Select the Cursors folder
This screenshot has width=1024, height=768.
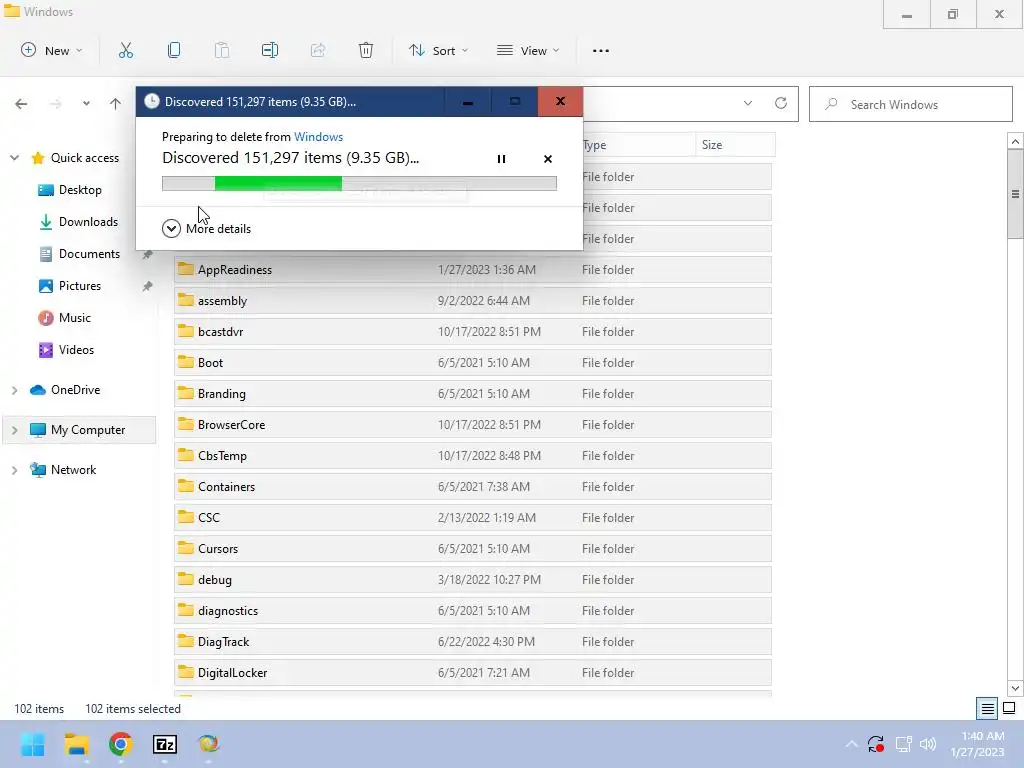point(473,549)
